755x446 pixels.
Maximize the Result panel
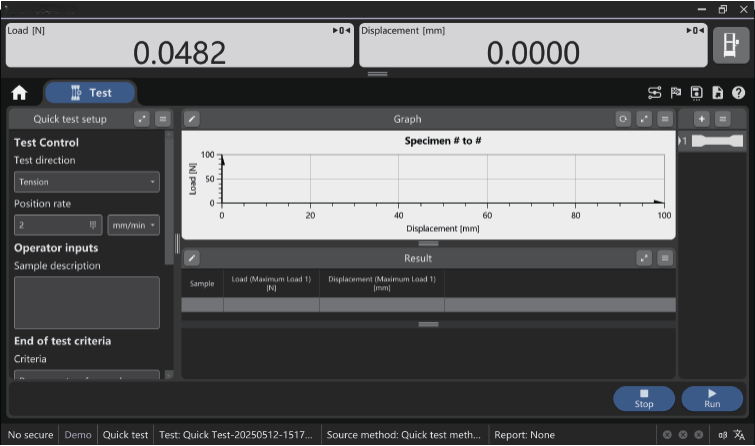click(644, 258)
